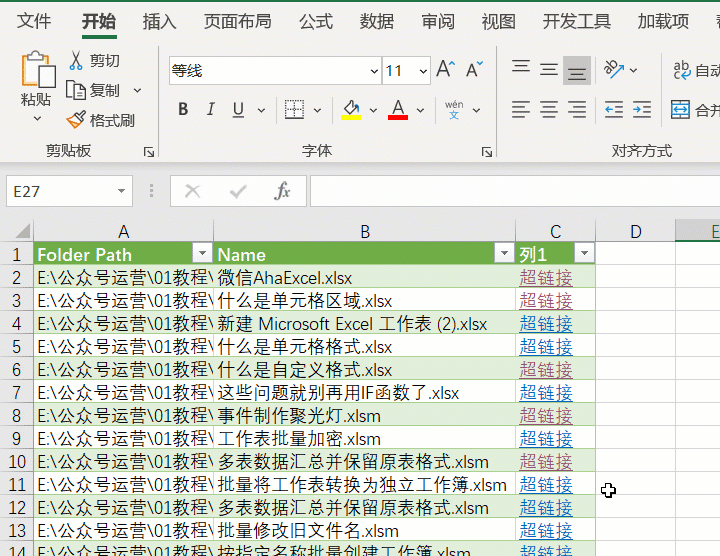The width and height of the screenshot is (720, 556).
Task: Decrease font size with smaller A
Action: (474, 70)
